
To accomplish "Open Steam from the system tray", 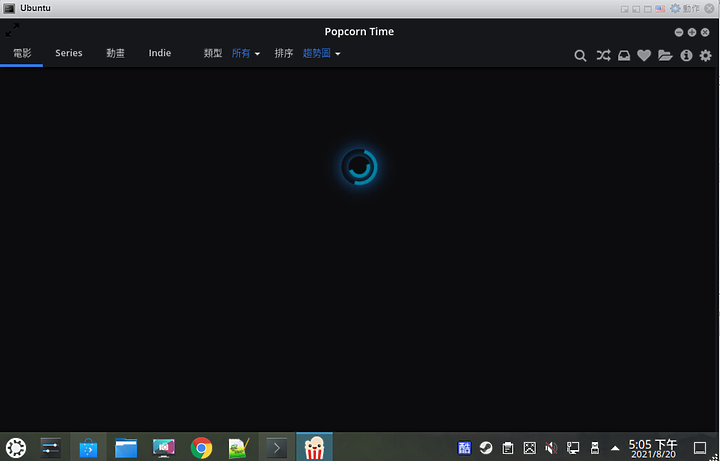I will coord(486,447).
